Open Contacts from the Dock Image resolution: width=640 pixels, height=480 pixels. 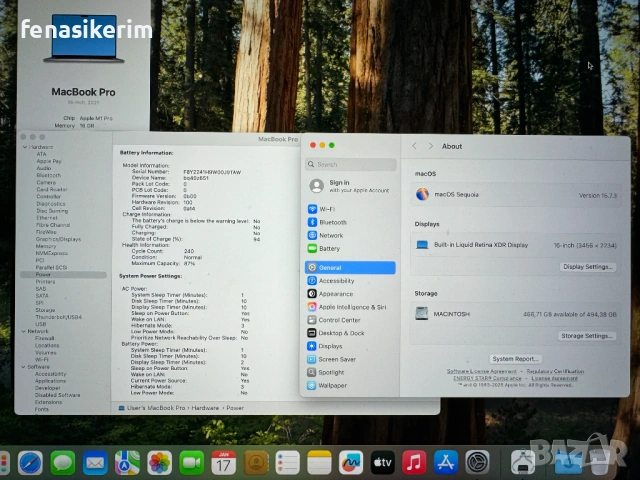click(256, 463)
